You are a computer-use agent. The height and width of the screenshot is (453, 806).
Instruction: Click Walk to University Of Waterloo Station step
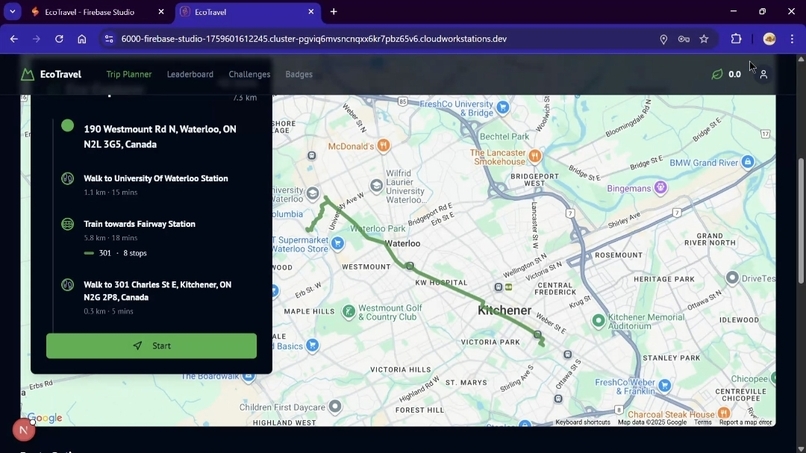pyautogui.click(x=156, y=178)
